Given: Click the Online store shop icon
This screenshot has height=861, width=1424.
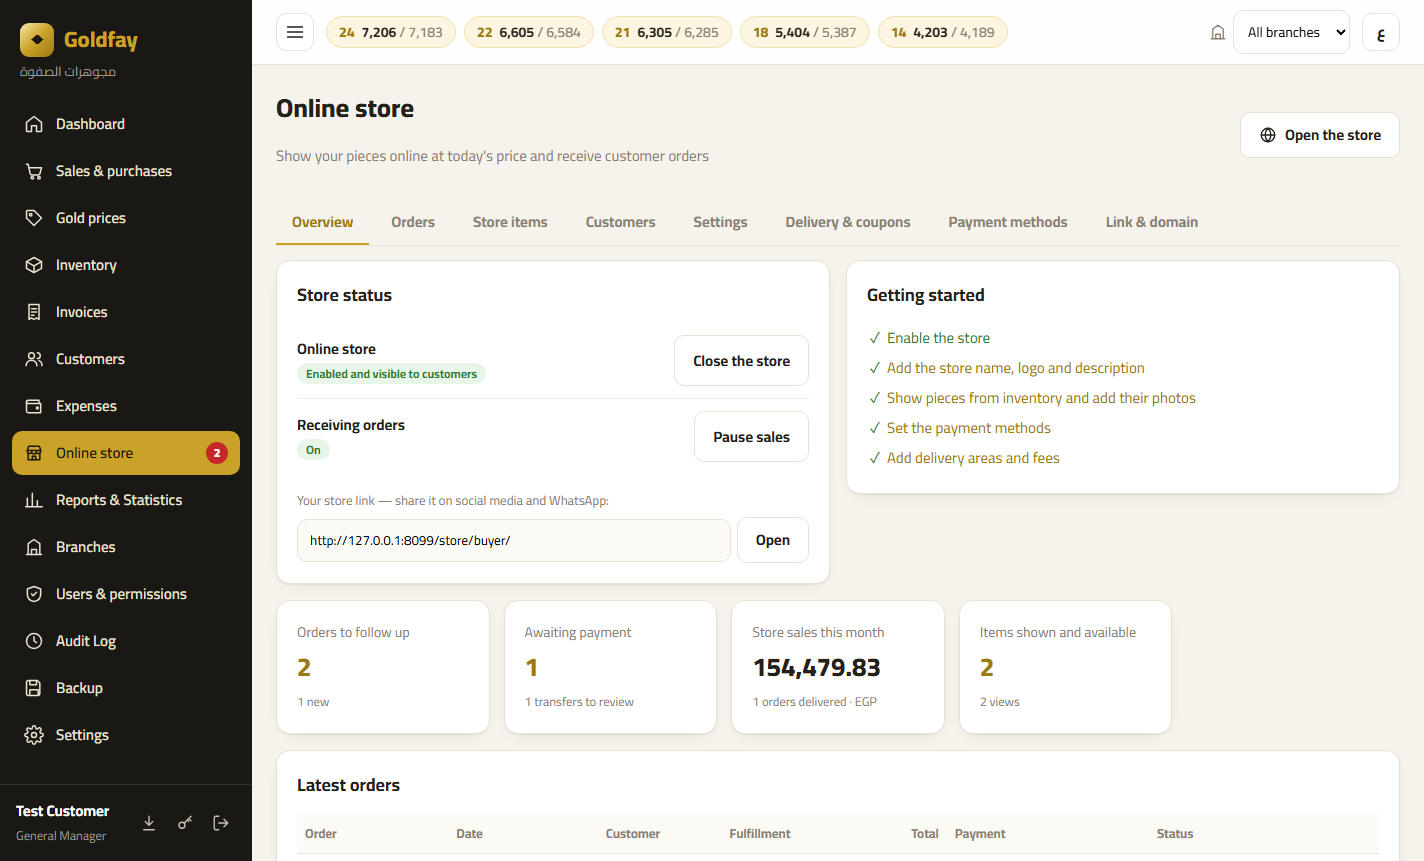Looking at the screenshot, I should (34, 453).
